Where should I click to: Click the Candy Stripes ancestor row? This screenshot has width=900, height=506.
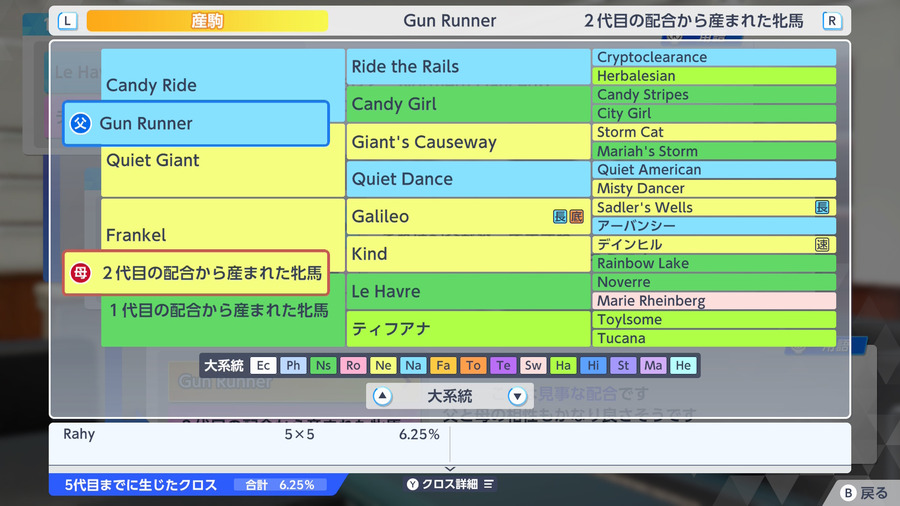coord(714,95)
